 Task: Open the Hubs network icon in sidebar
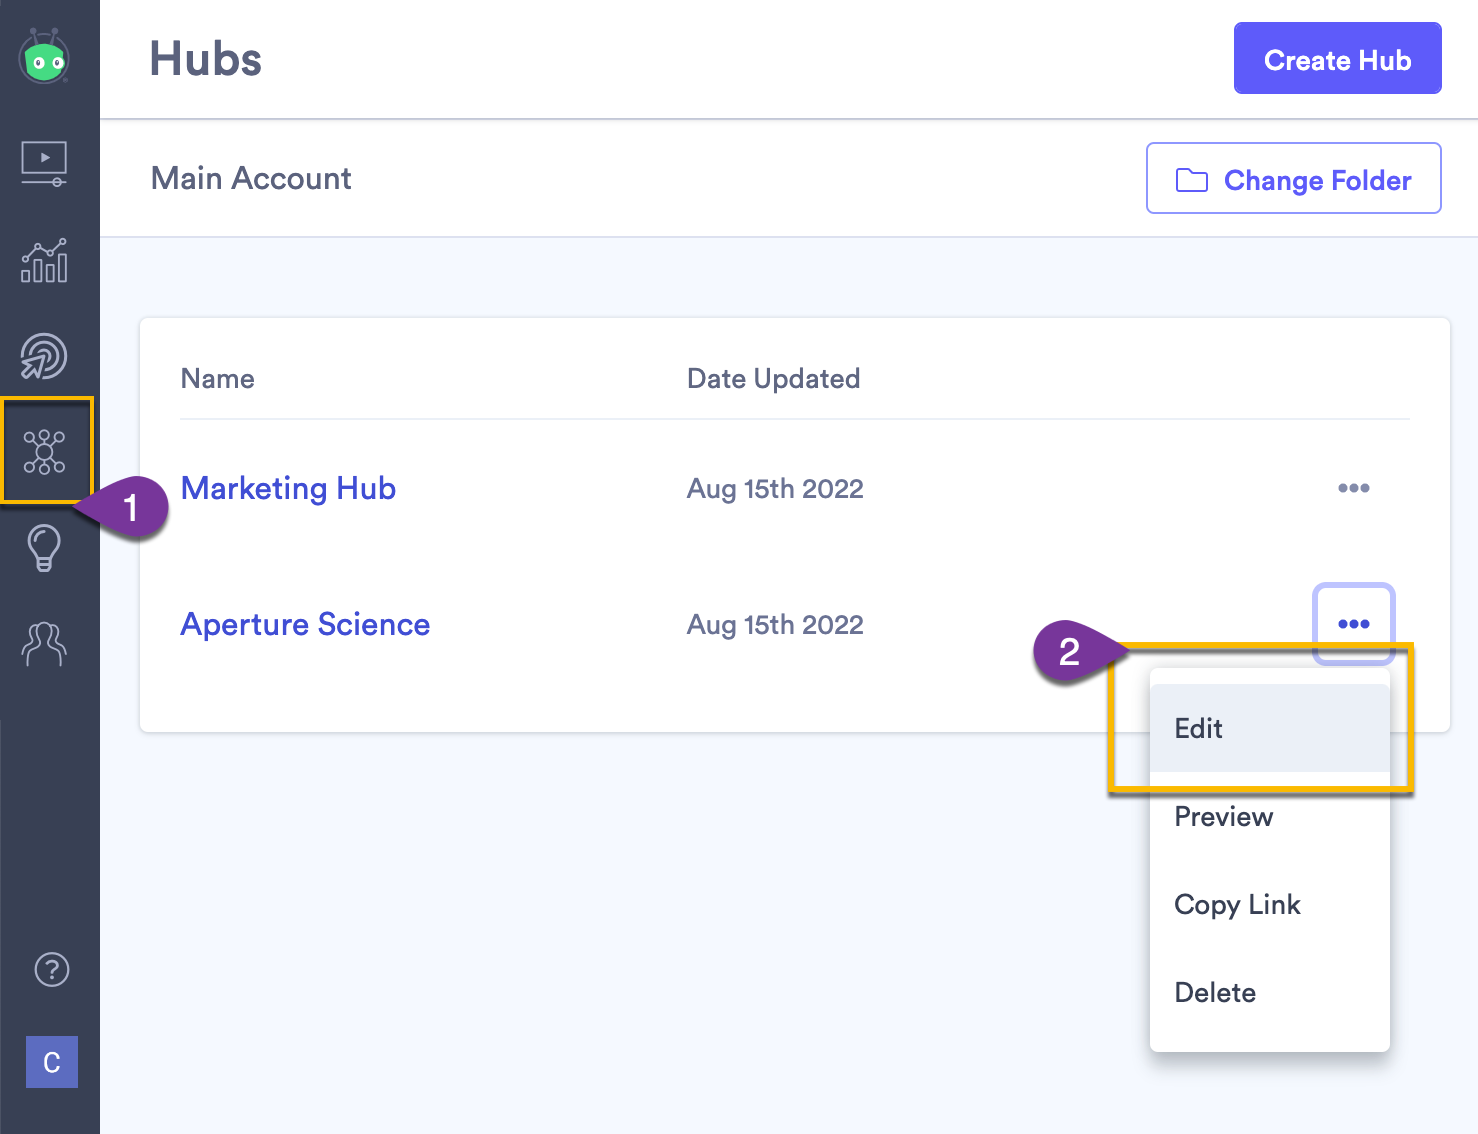(x=45, y=451)
